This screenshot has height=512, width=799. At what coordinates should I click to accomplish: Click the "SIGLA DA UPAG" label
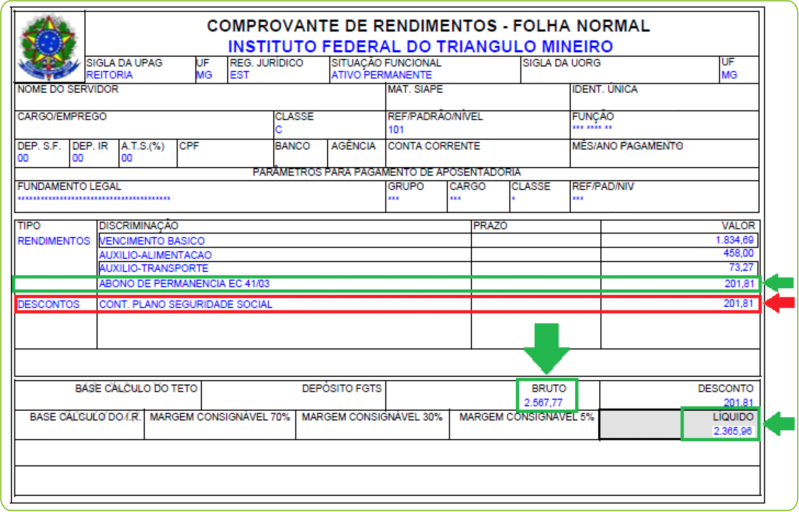pos(124,63)
